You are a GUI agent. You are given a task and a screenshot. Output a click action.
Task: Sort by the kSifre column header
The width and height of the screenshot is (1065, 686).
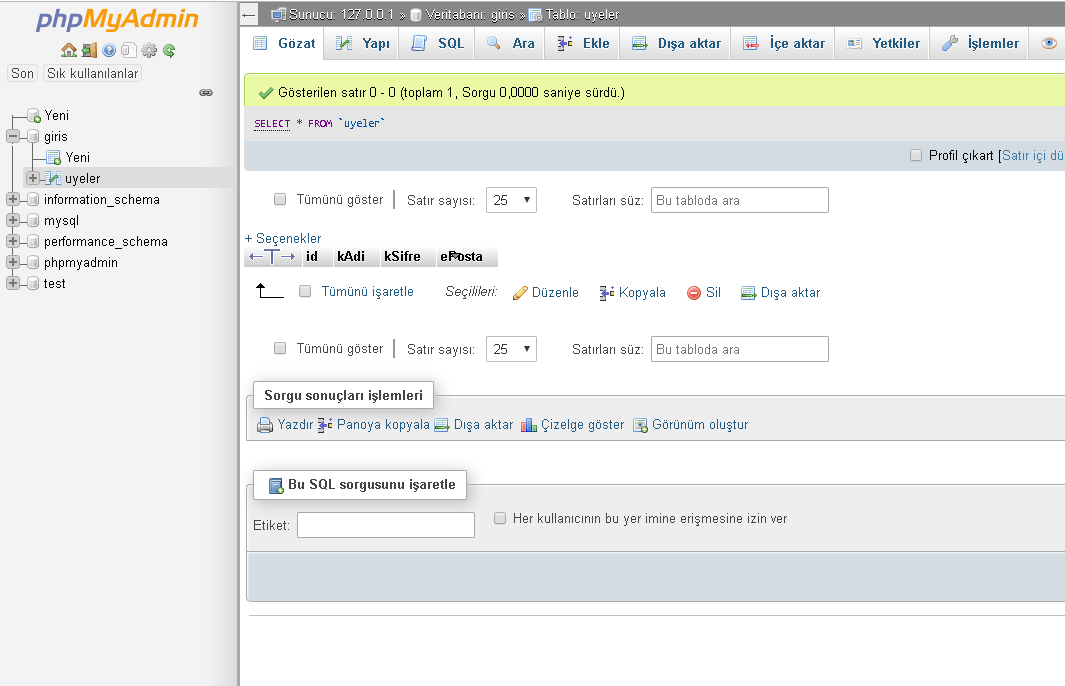402,256
